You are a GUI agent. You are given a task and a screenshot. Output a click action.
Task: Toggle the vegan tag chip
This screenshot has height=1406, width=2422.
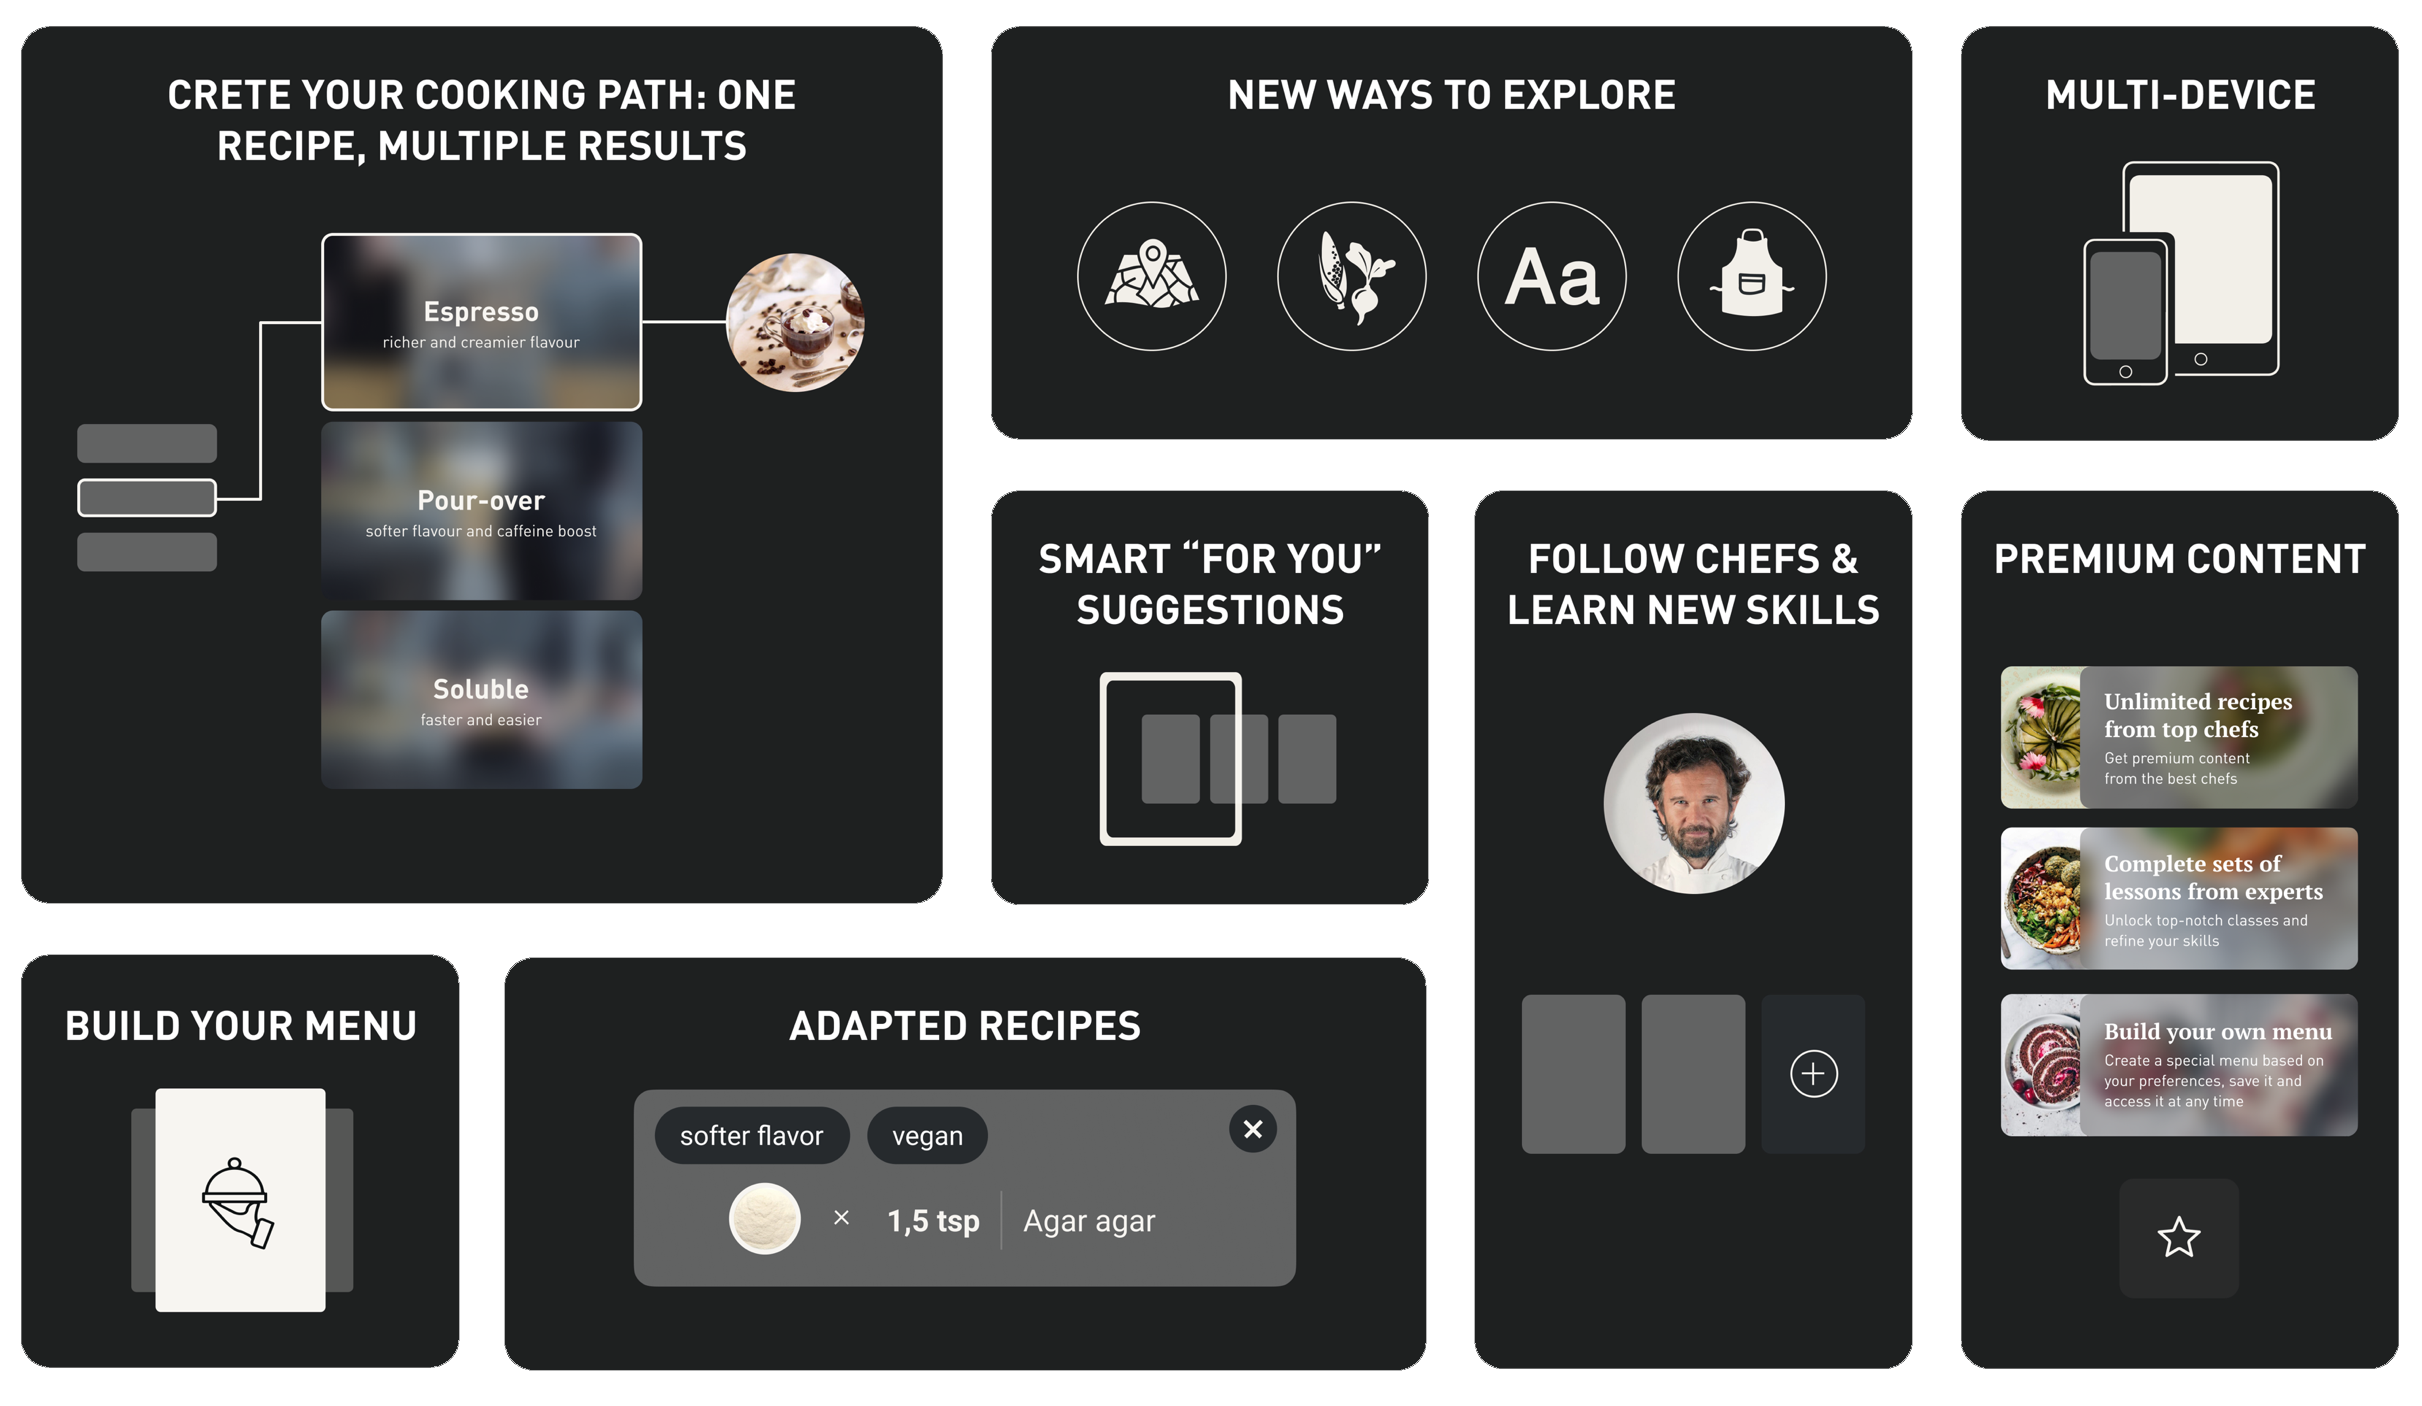pyautogui.click(x=927, y=1135)
